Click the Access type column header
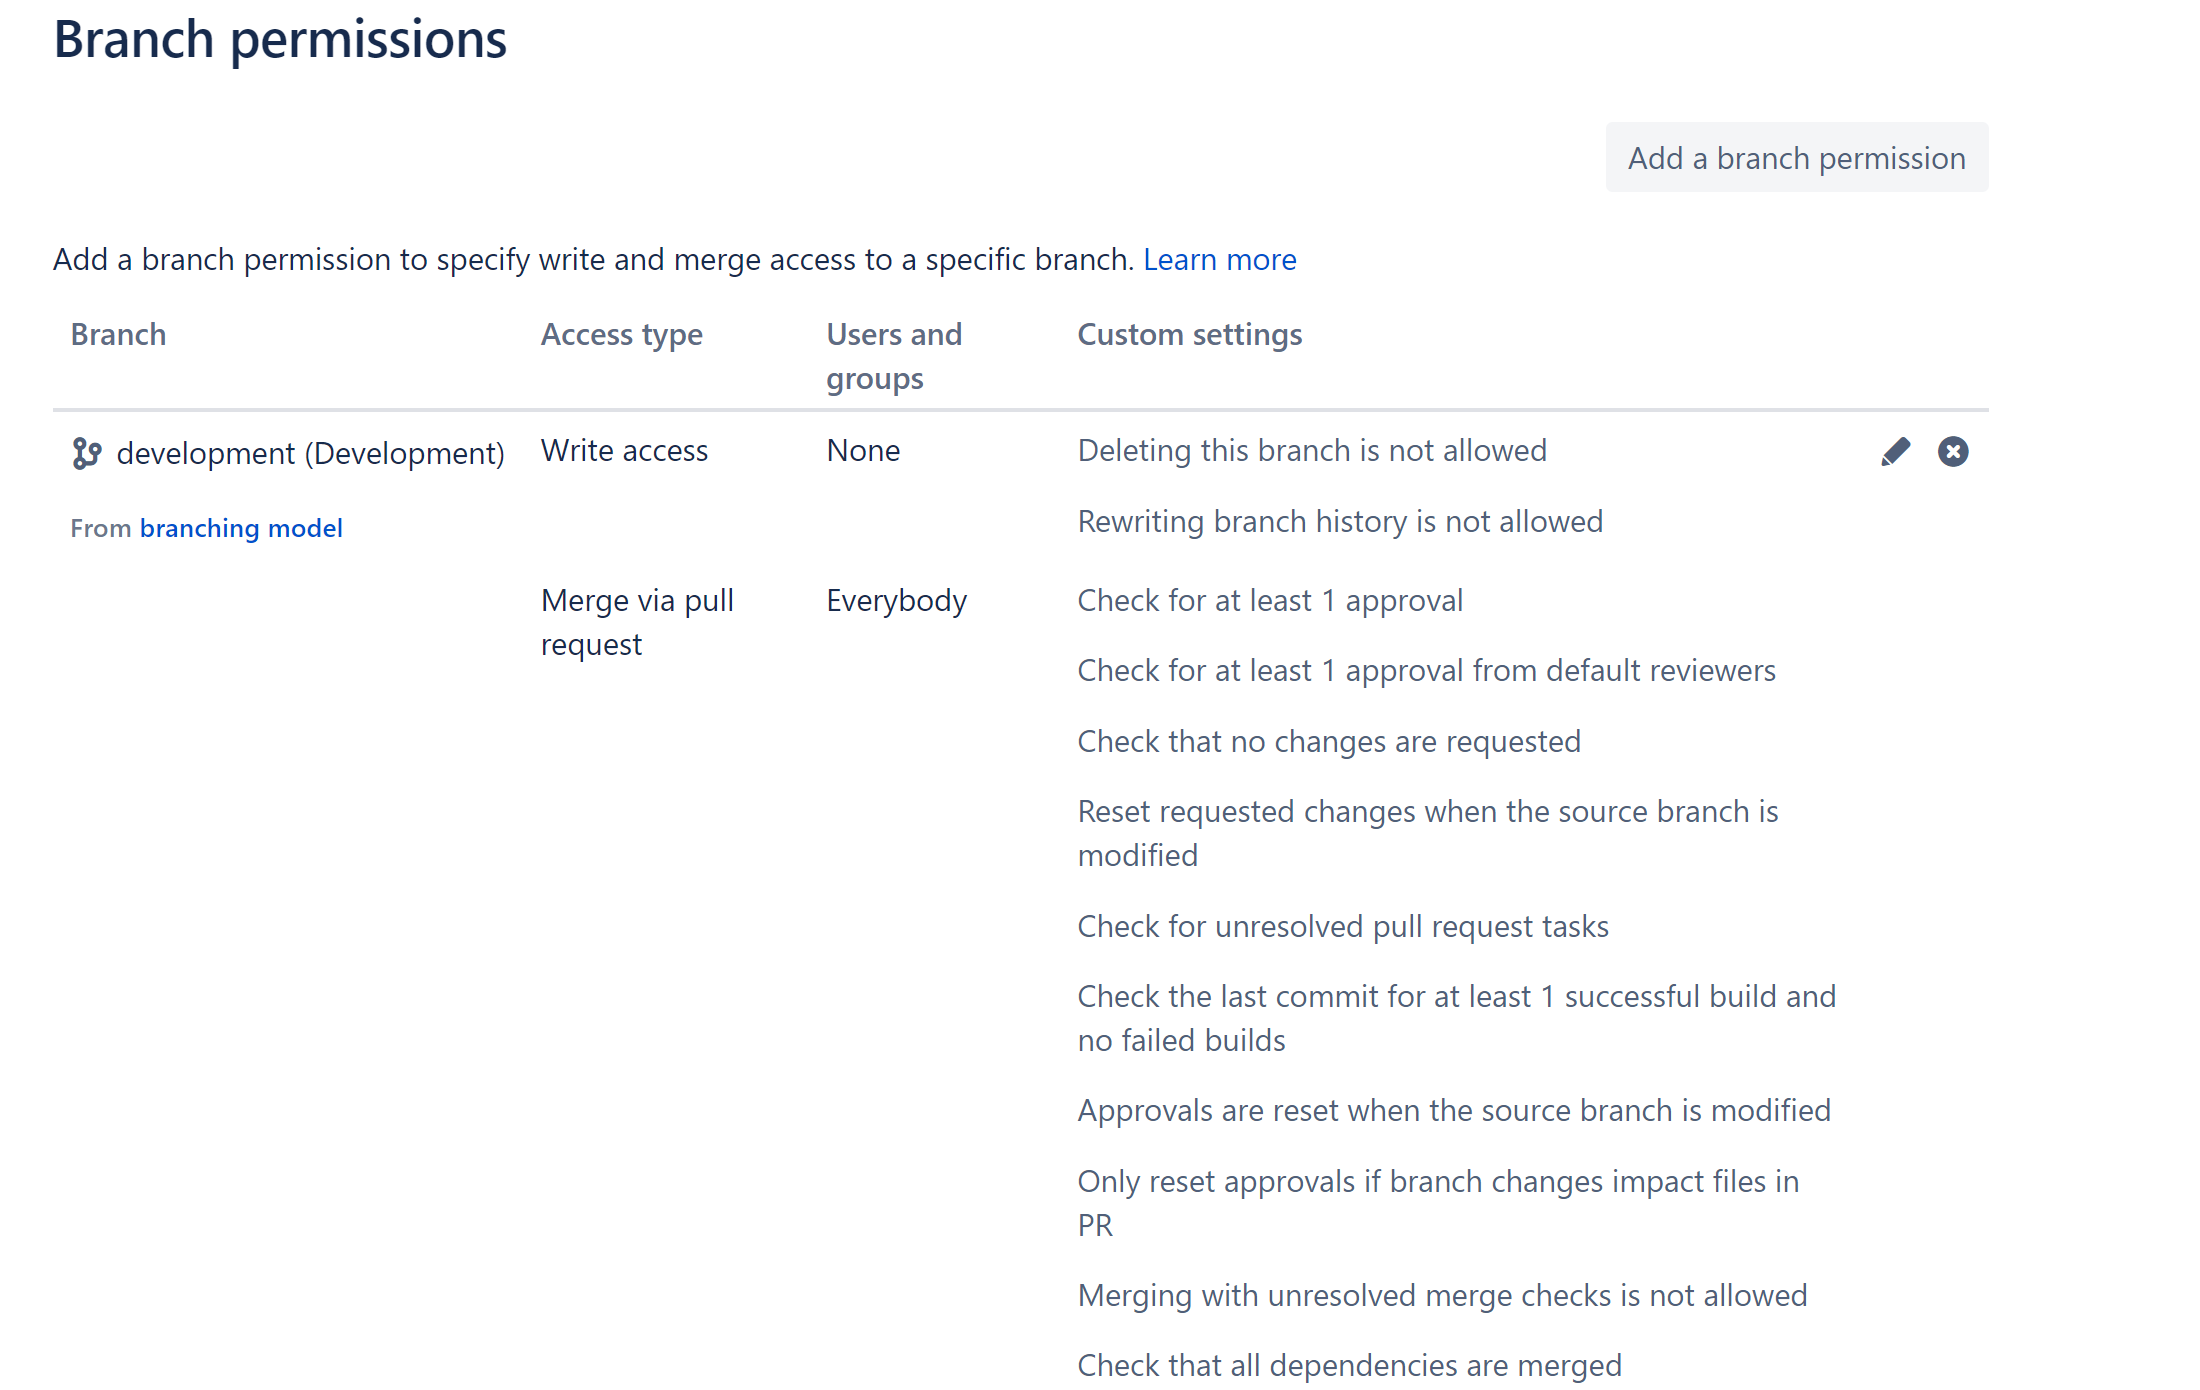This screenshot has width=2200, height=1390. tap(621, 335)
